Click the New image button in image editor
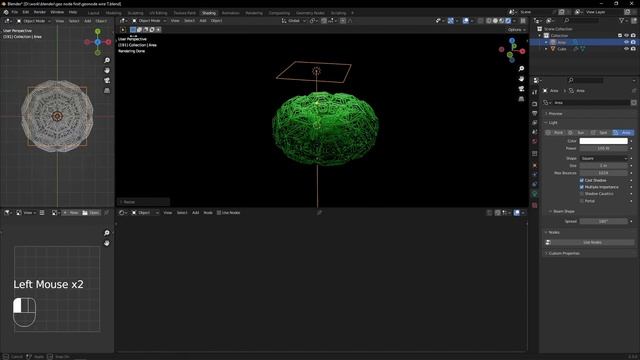The height and width of the screenshot is (360, 640). (x=71, y=213)
